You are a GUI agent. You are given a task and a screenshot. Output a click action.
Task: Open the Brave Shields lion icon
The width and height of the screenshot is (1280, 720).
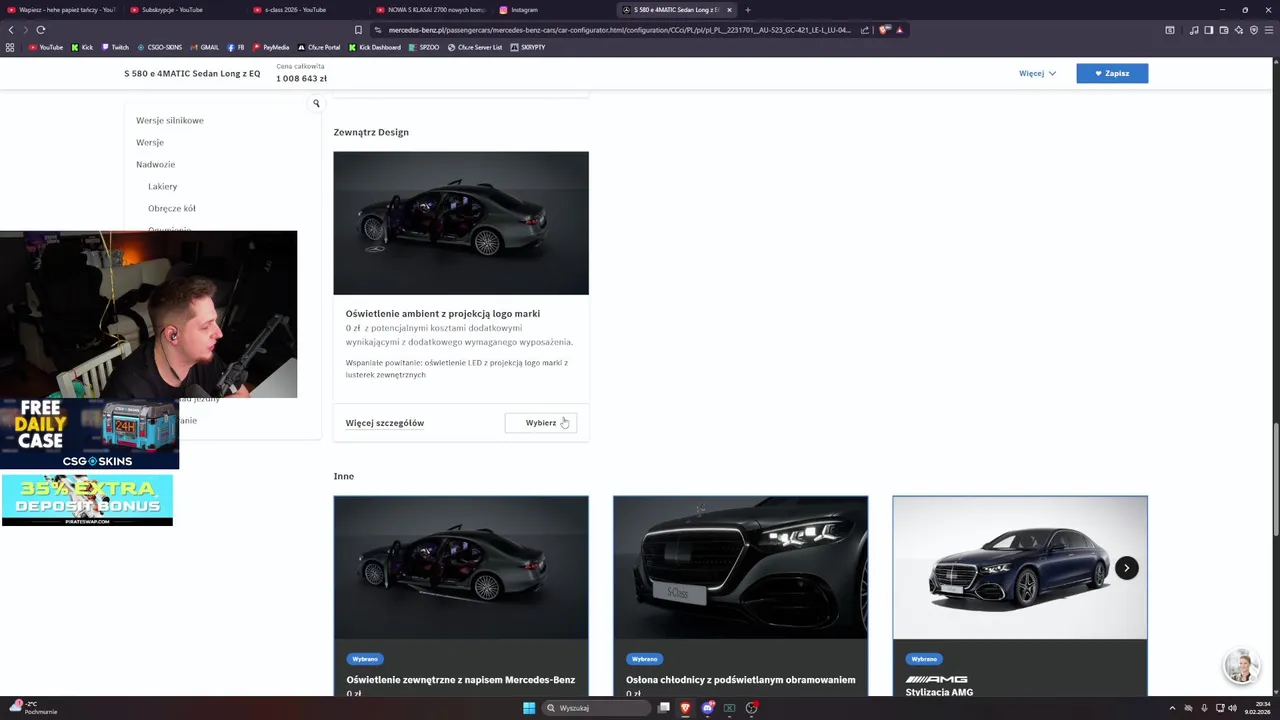click(x=884, y=30)
